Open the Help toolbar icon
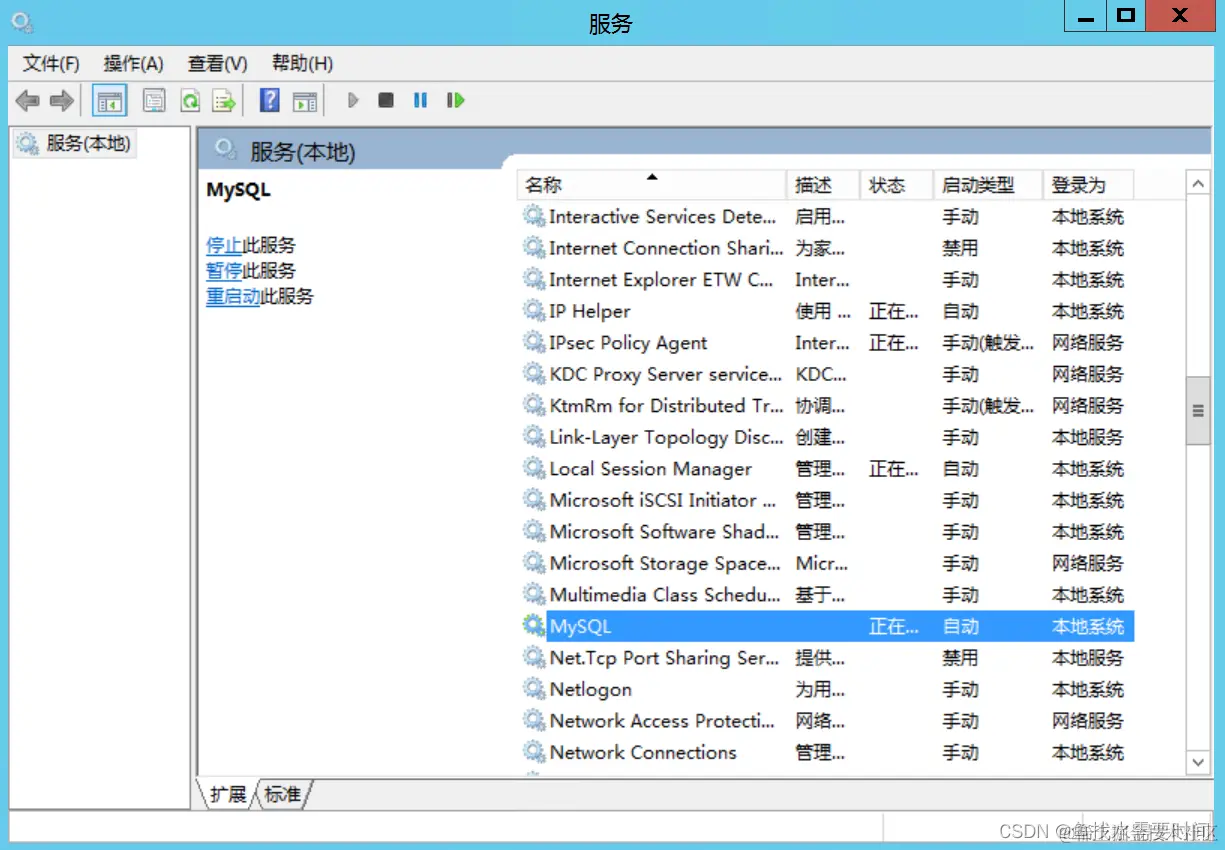This screenshot has width=1225, height=850. 269,100
